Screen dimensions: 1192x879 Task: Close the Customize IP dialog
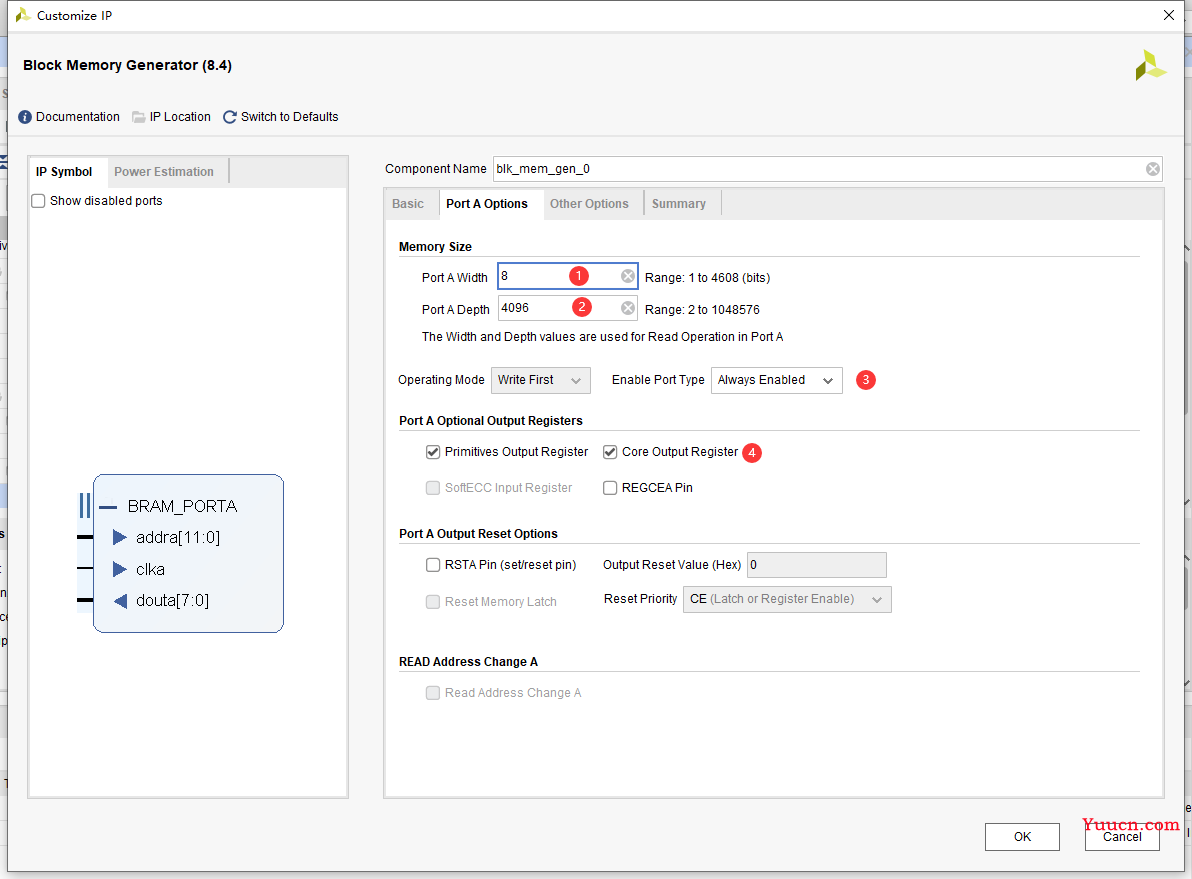point(1169,15)
